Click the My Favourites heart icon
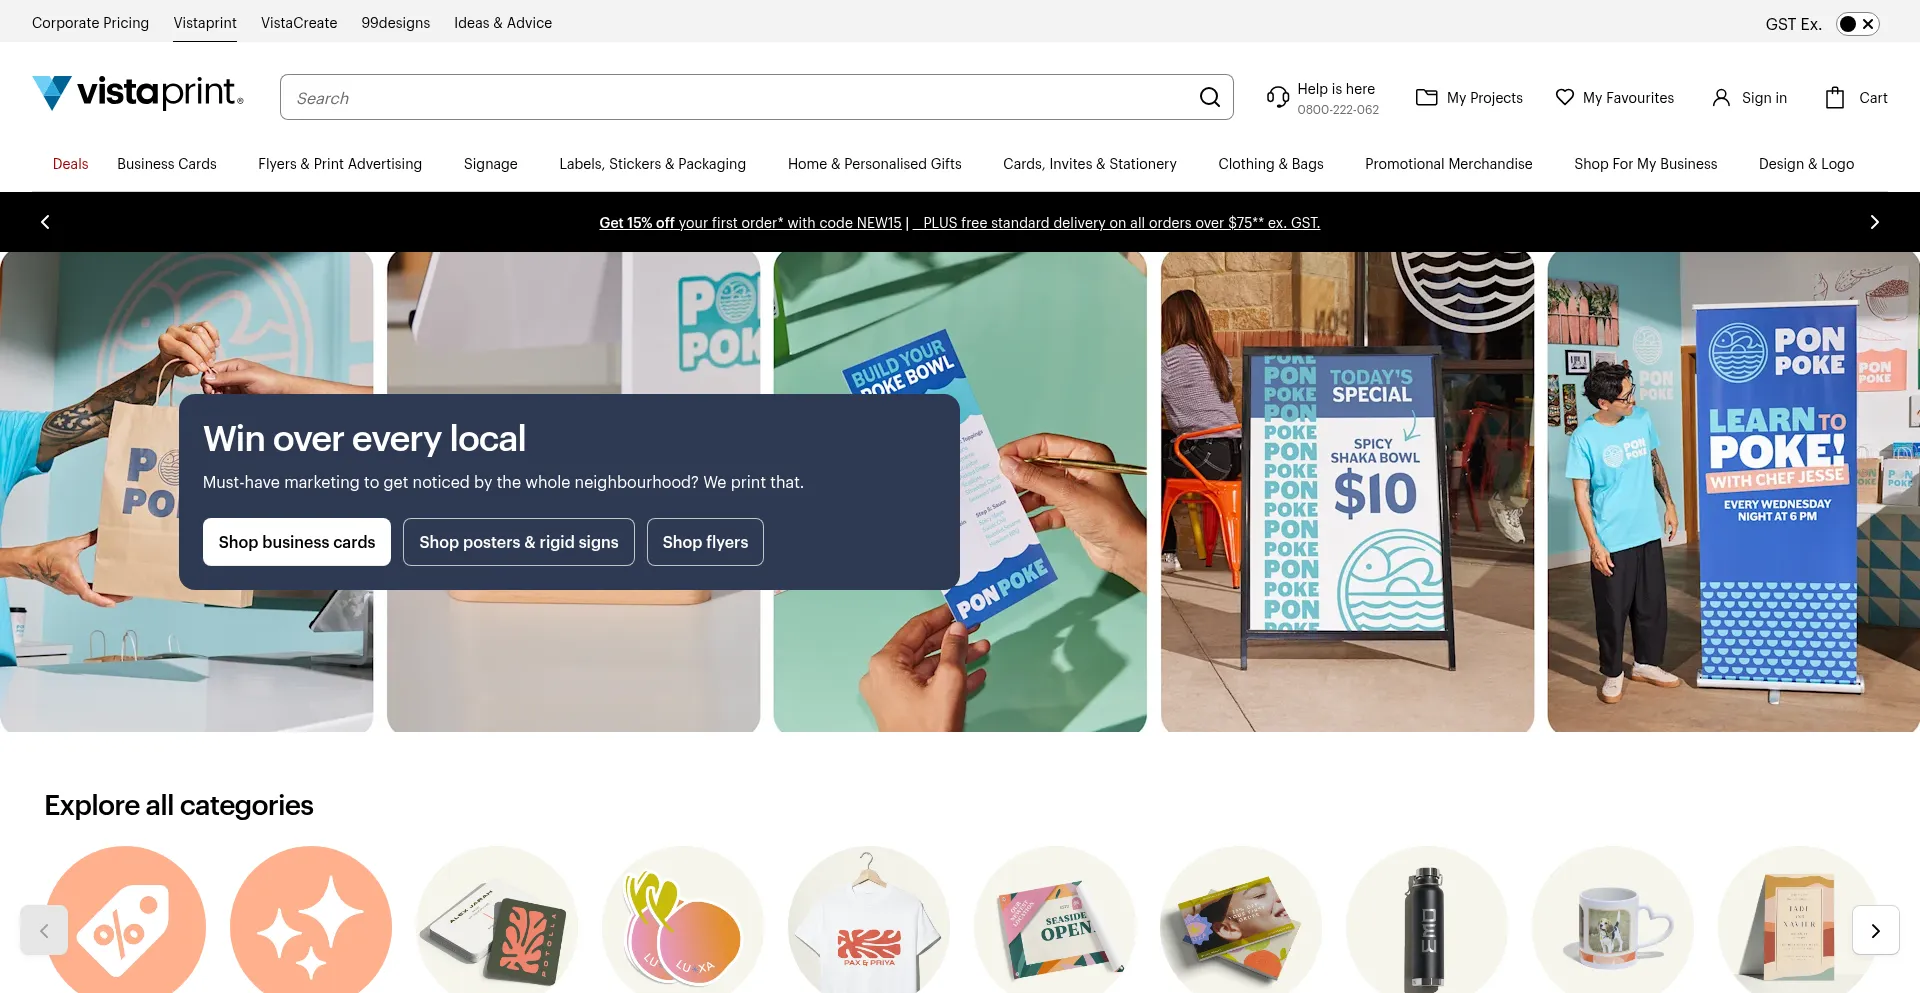The width and height of the screenshot is (1920, 993). pyautogui.click(x=1564, y=97)
